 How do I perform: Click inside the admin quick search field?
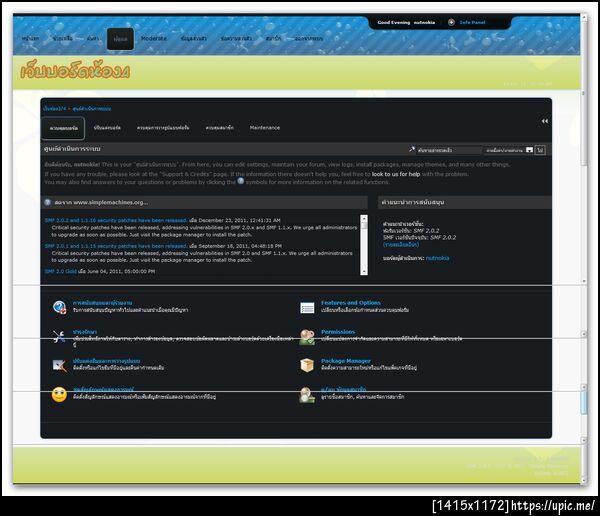tap(449, 150)
